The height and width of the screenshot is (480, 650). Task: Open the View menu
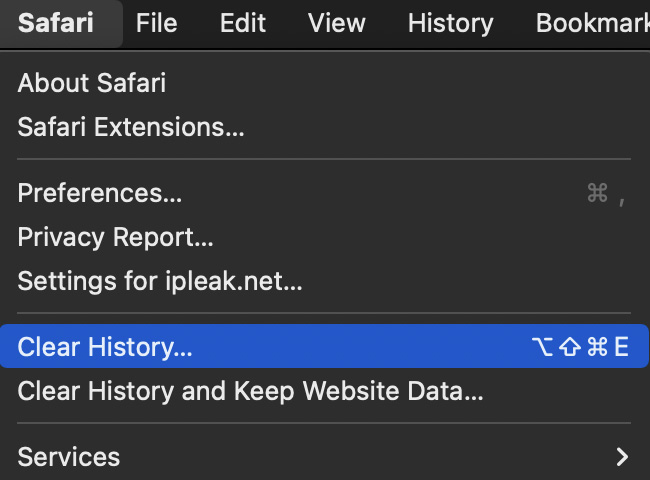pyautogui.click(x=336, y=23)
